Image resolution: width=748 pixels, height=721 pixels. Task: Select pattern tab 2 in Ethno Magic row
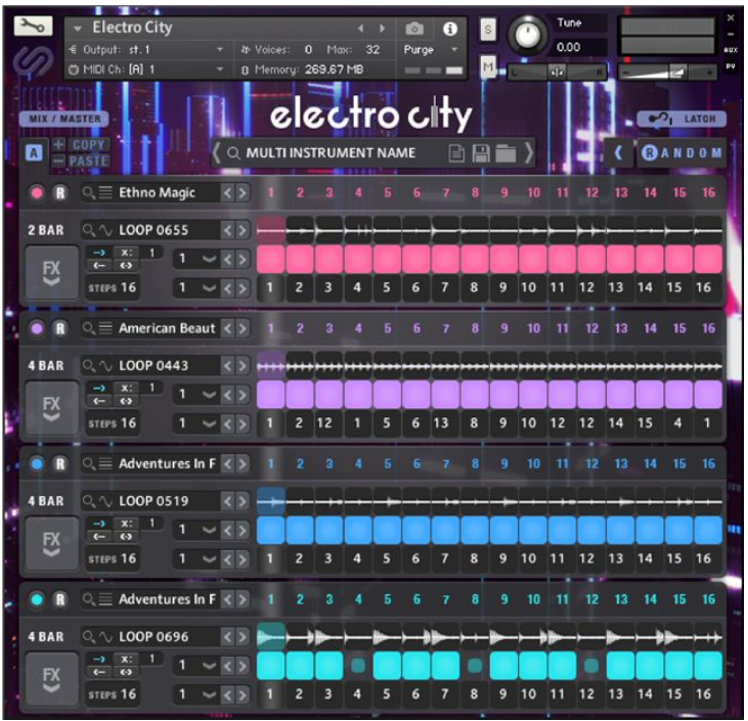point(300,193)
